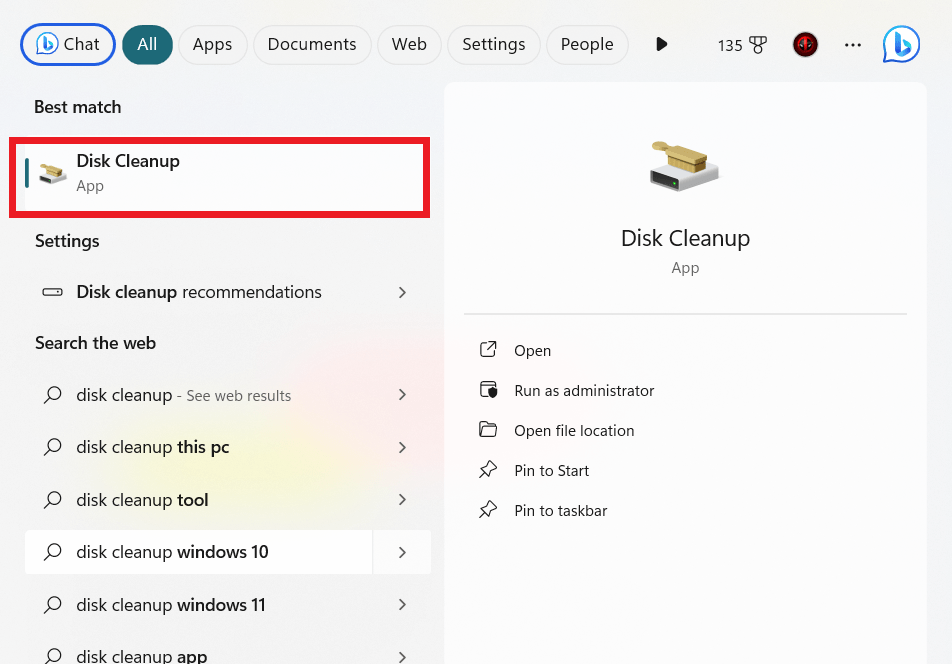Select 'disk cleanup windows 10' suggestion

point(199,552)
